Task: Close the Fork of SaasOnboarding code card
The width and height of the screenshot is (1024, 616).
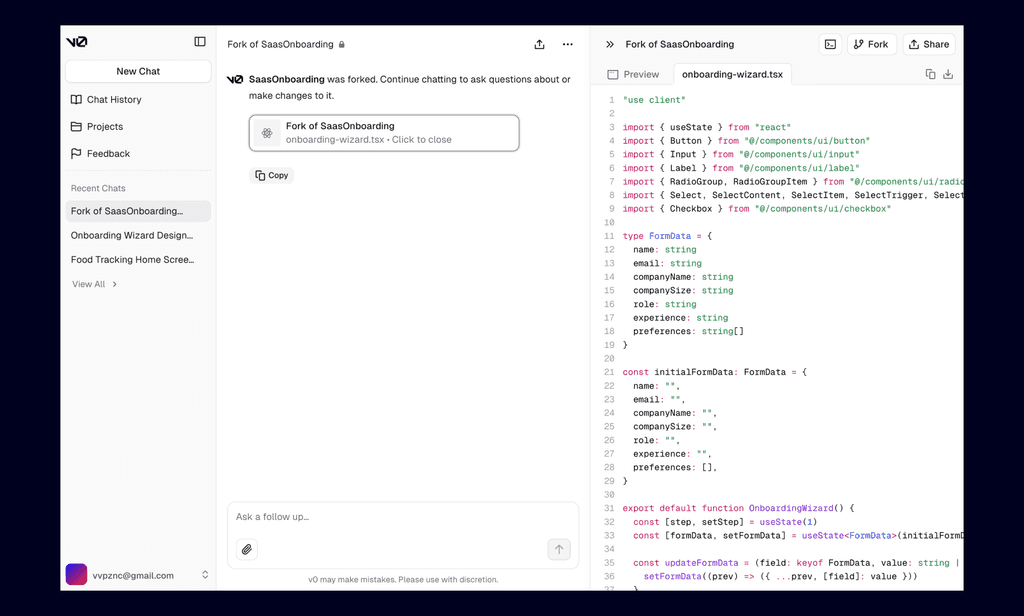Action: click(x=384, y=132)
